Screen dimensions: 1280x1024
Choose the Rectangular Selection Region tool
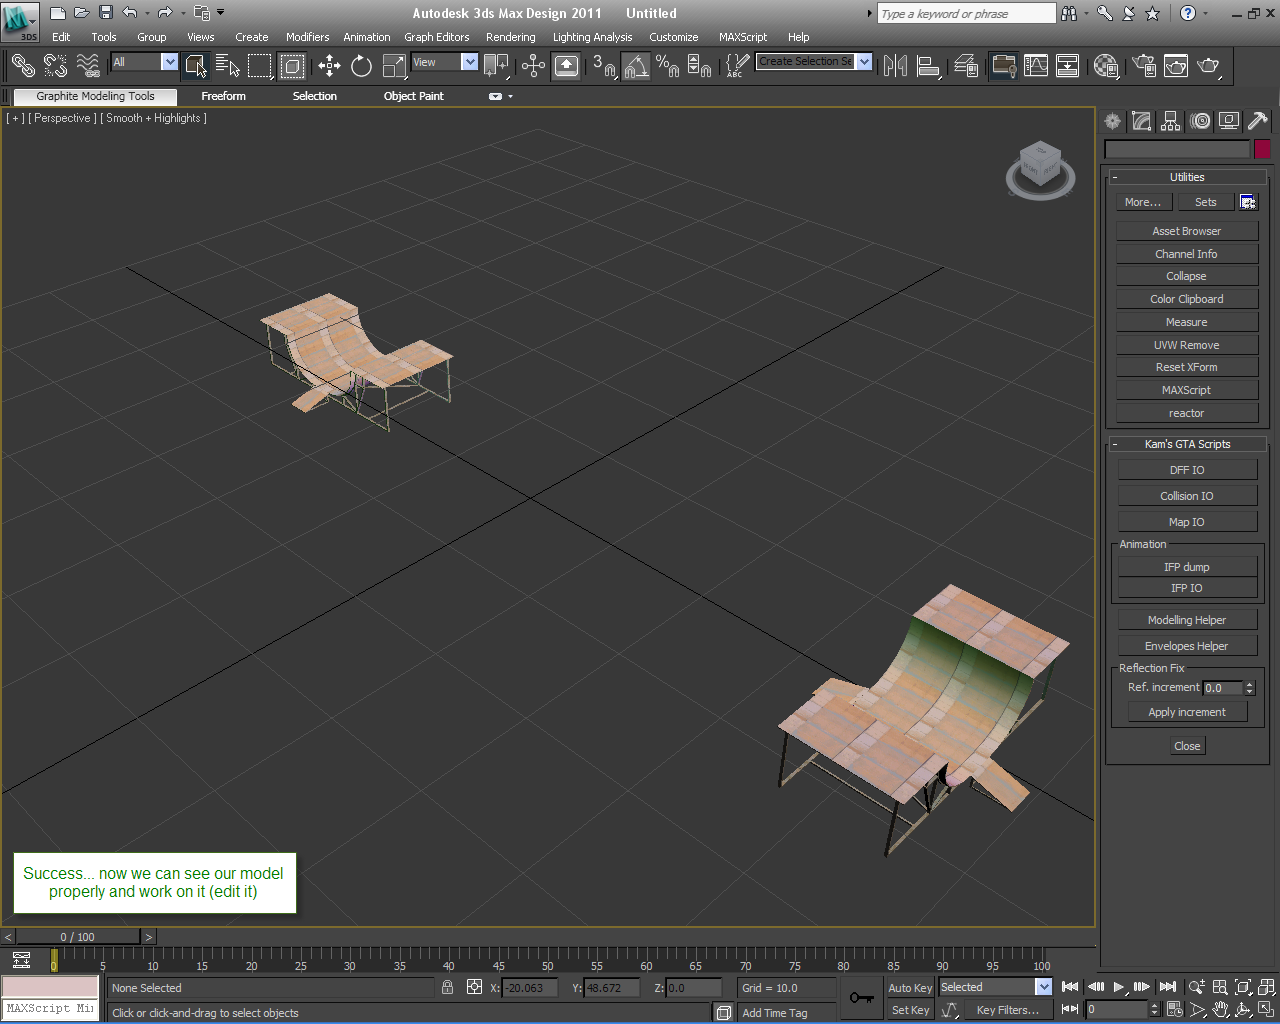coord(260,66)
